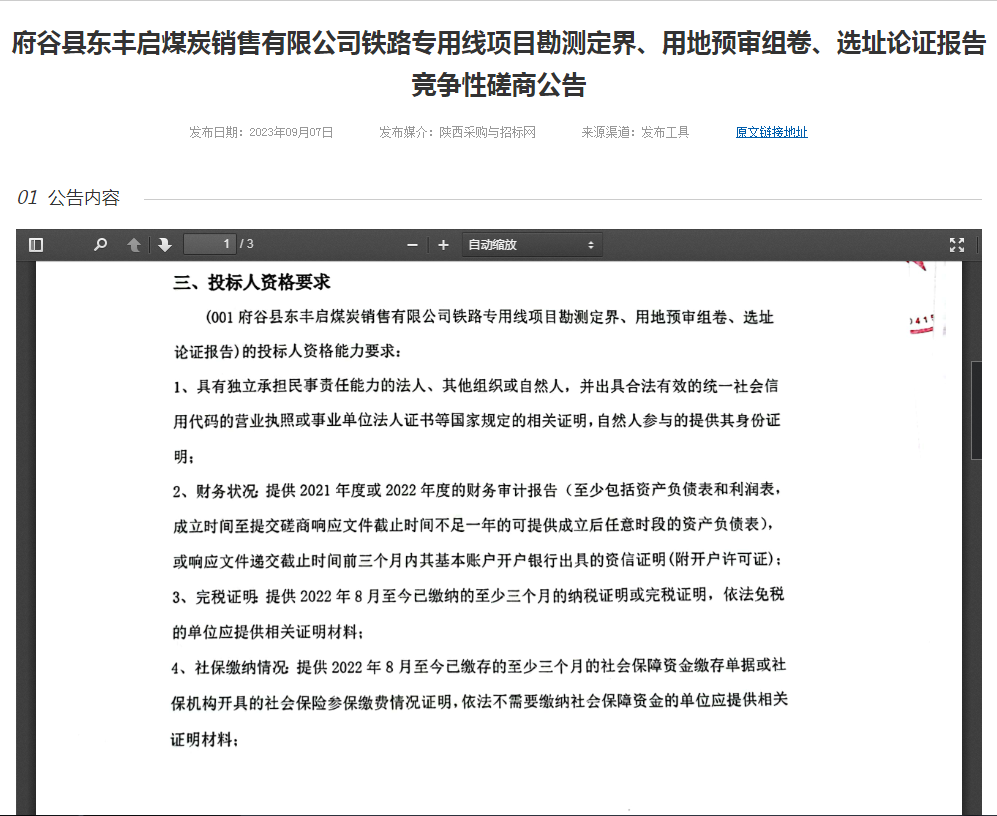Click the page number input field
Screen dimensions: 997x816
(210, 244)
